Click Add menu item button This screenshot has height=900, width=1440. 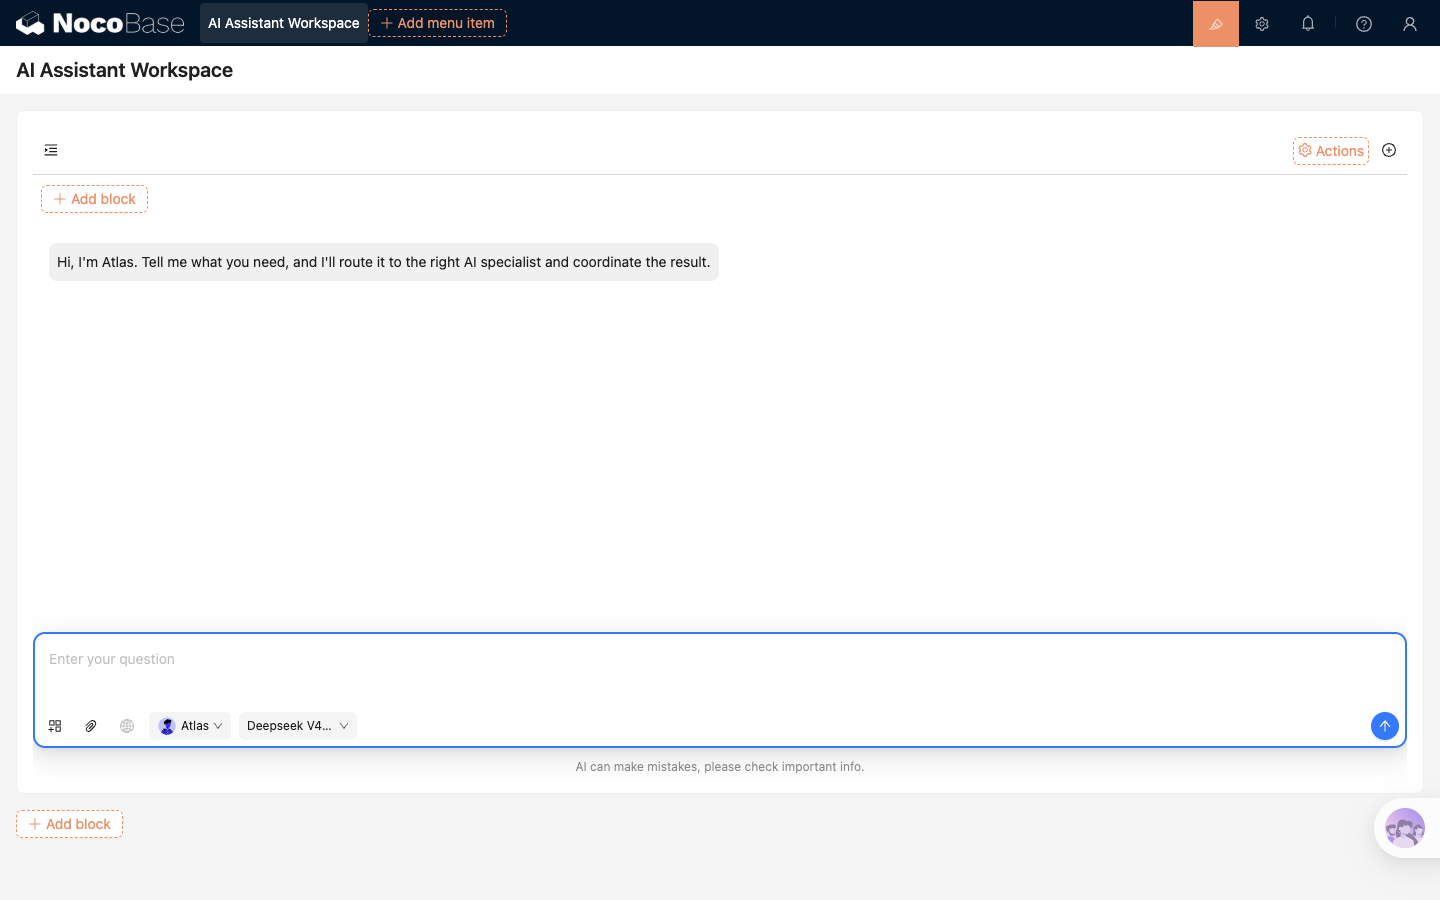click(438, 23)
